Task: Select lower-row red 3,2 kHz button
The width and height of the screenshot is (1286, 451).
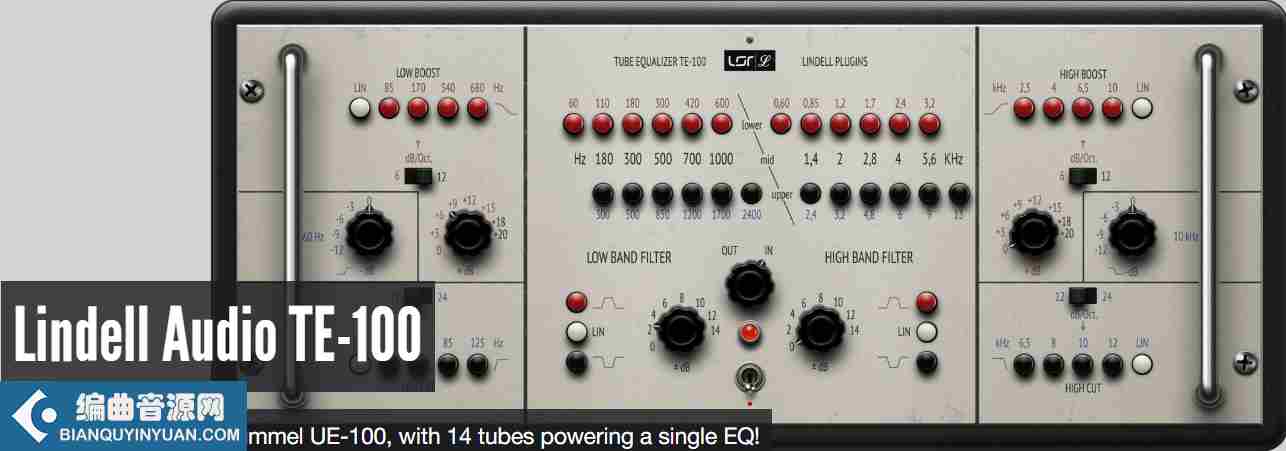Action: [930, 124]
